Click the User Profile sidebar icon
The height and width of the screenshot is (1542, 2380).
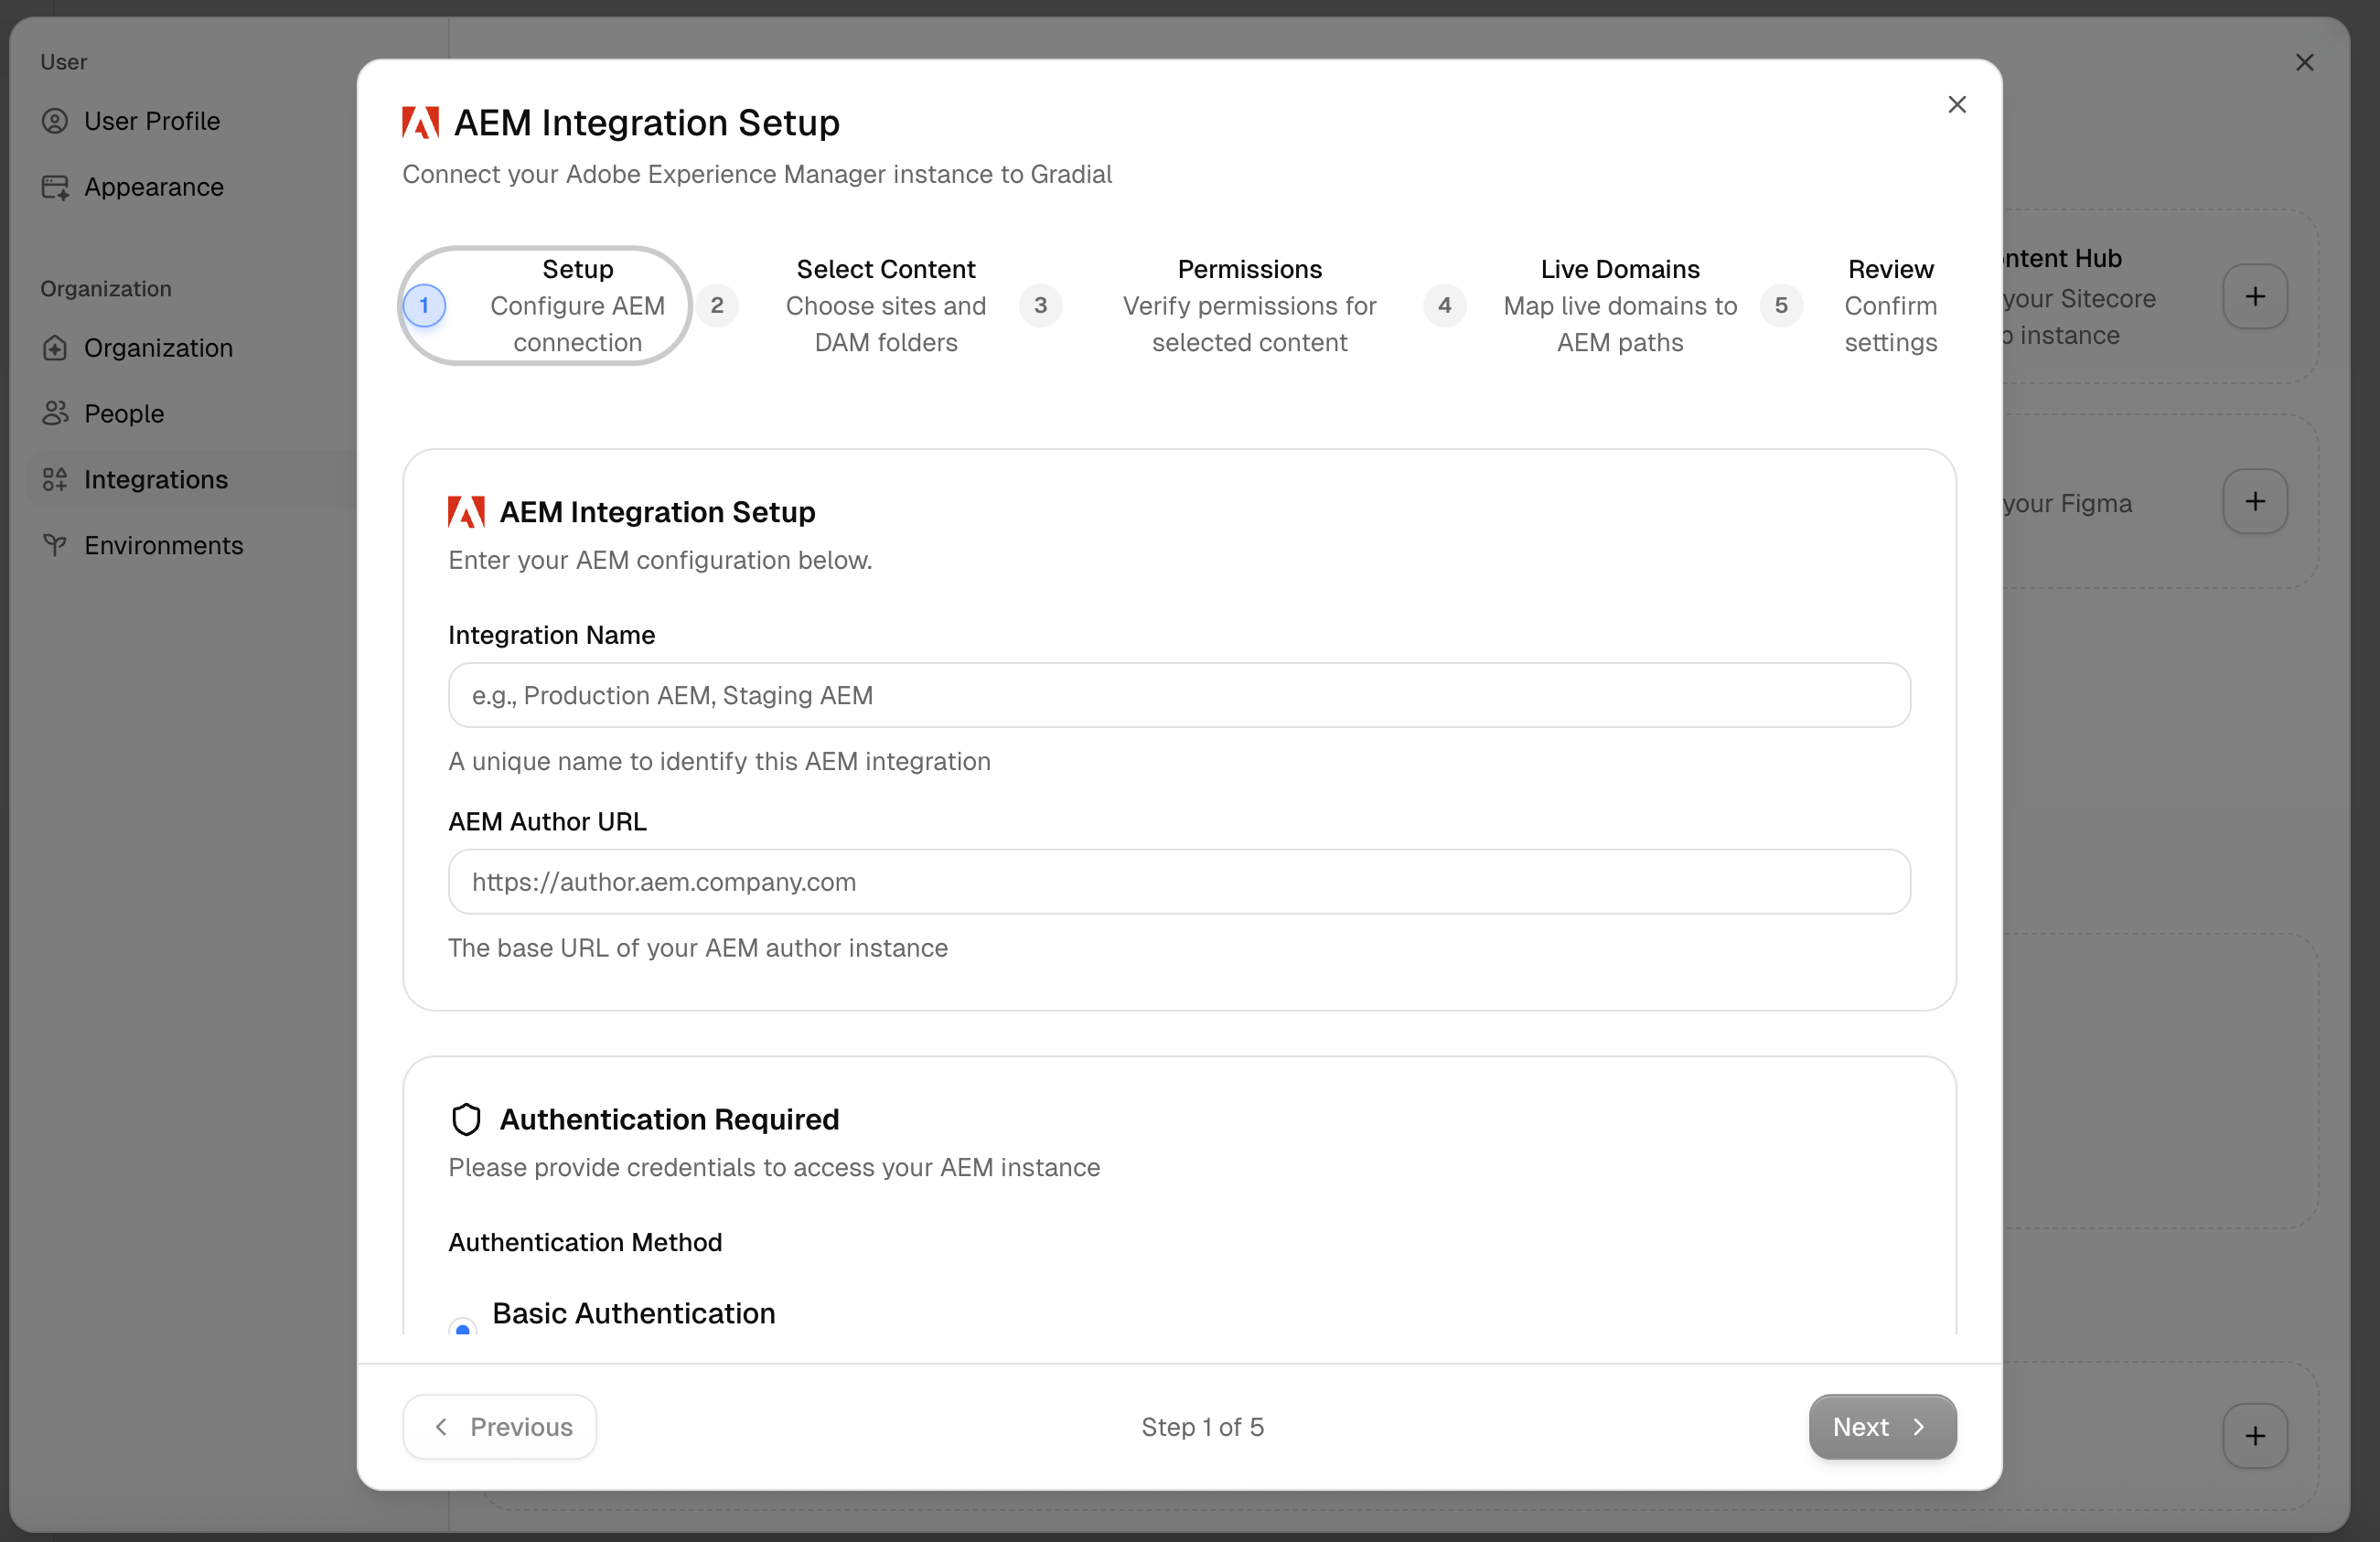(55, 121)
